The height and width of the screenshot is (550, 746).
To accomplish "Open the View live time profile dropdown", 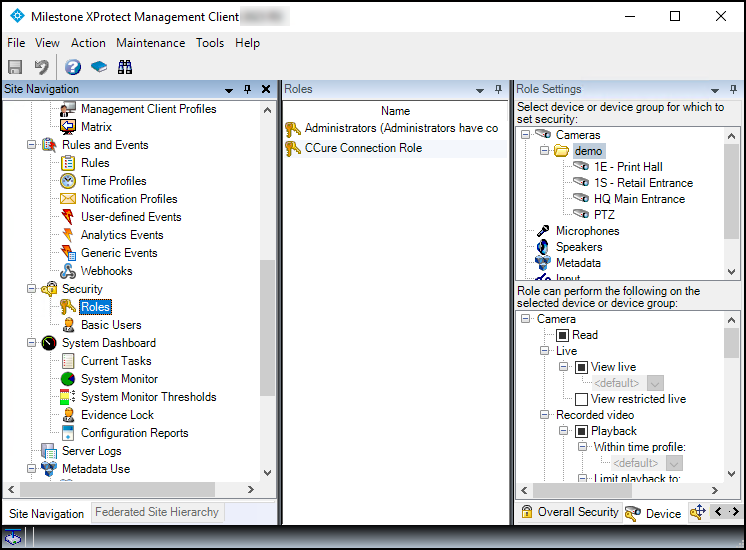I will tap(655, 383).
